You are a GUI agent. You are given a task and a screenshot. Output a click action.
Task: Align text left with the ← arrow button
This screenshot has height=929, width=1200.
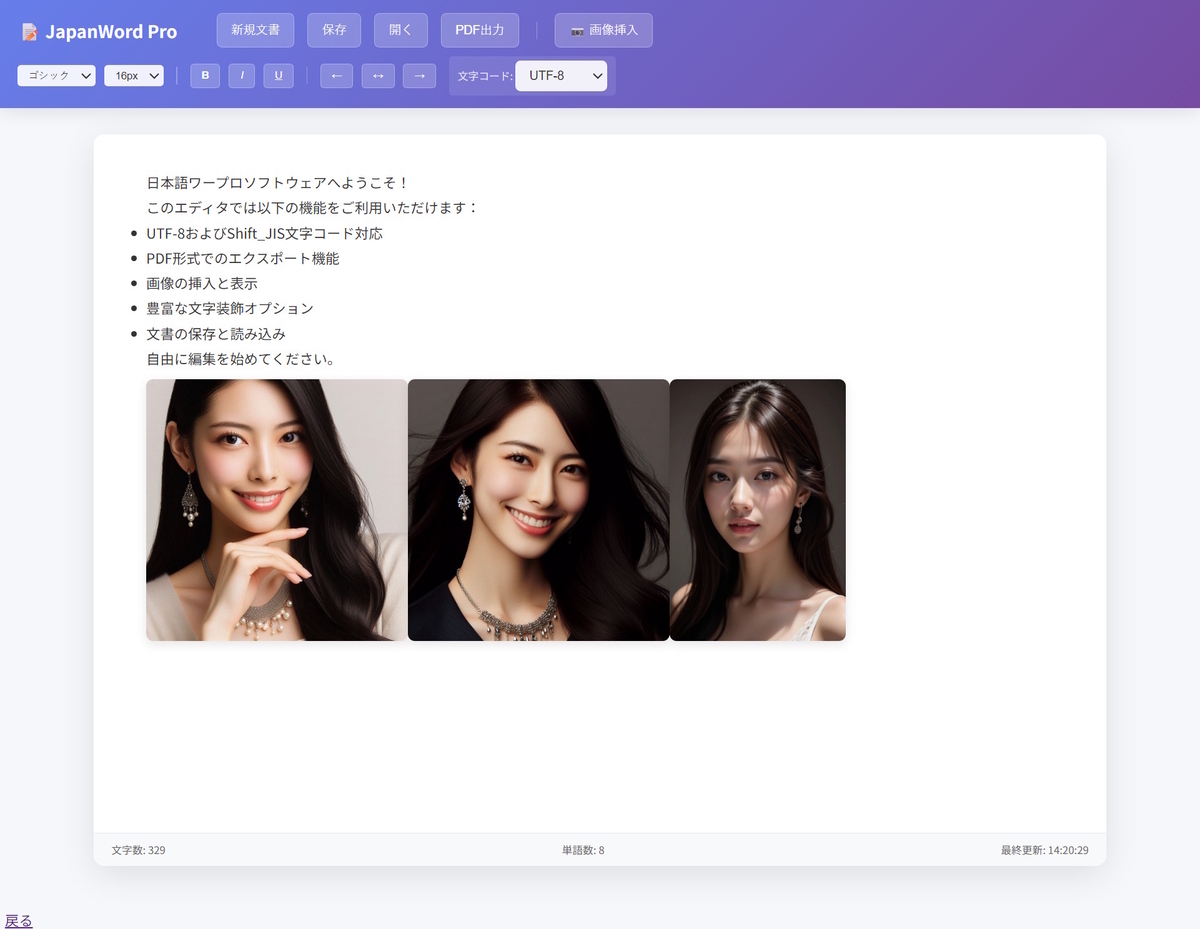pos(336,75)
